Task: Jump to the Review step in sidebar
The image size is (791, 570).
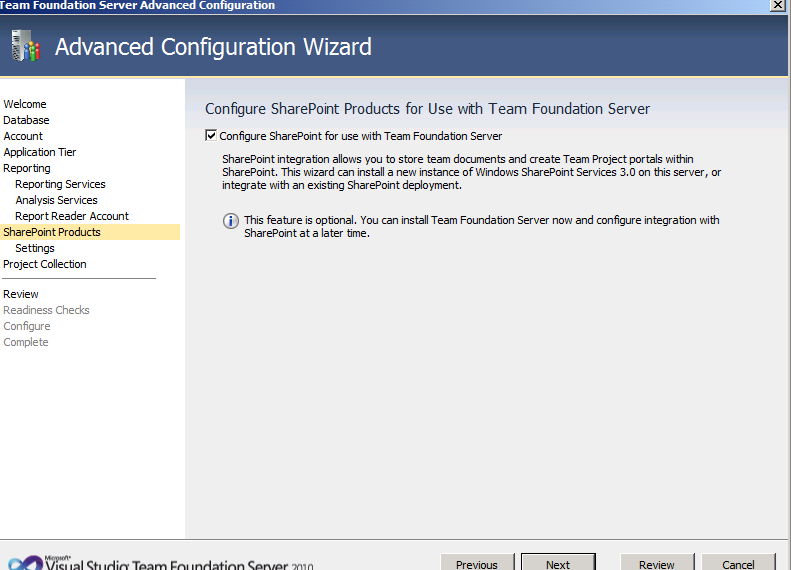Action: tap(21, 294)
